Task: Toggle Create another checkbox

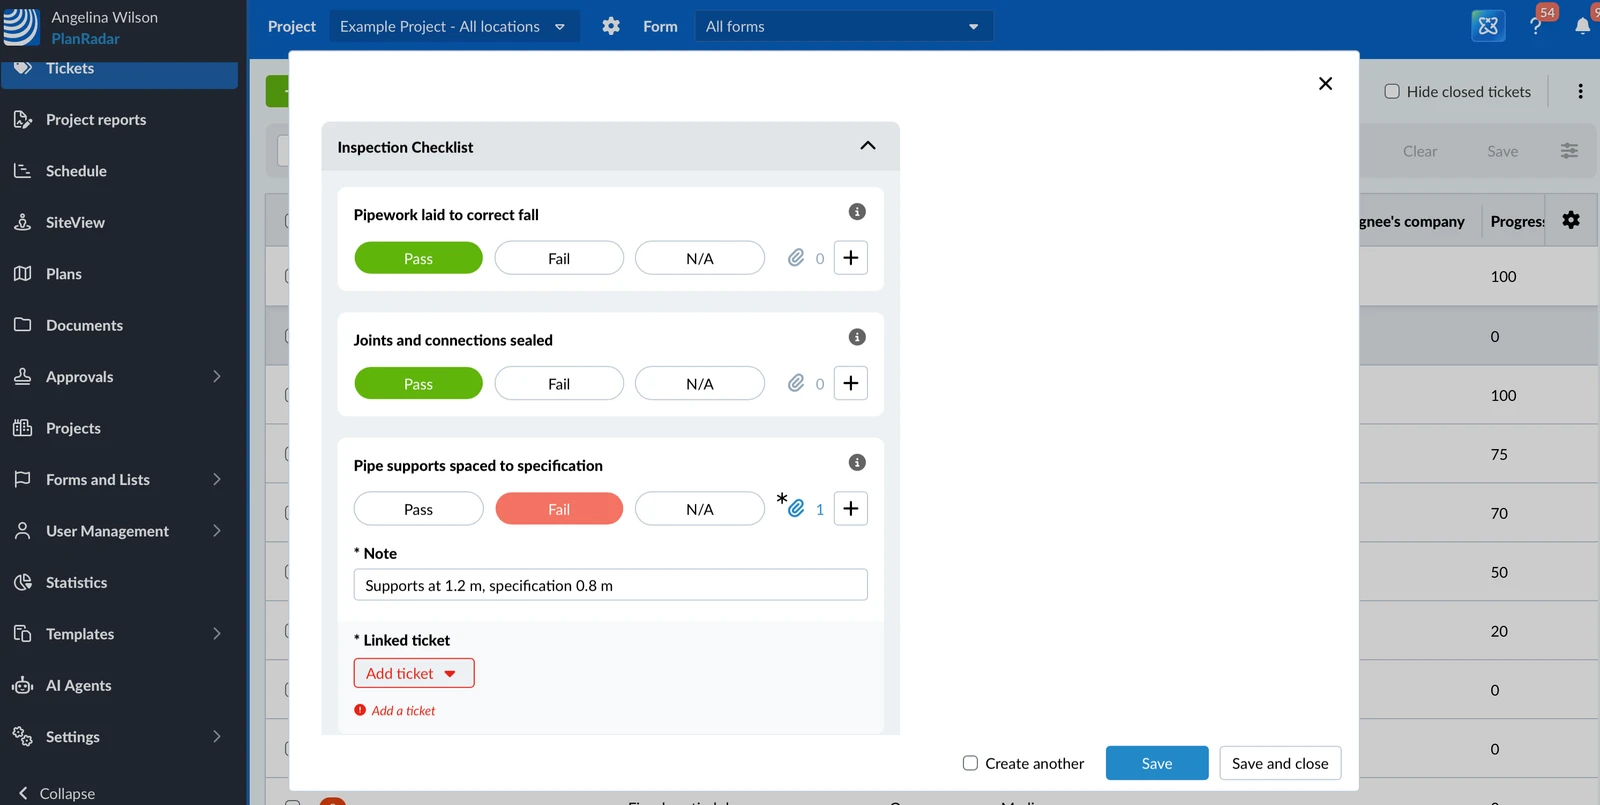Action: (970, 763)
